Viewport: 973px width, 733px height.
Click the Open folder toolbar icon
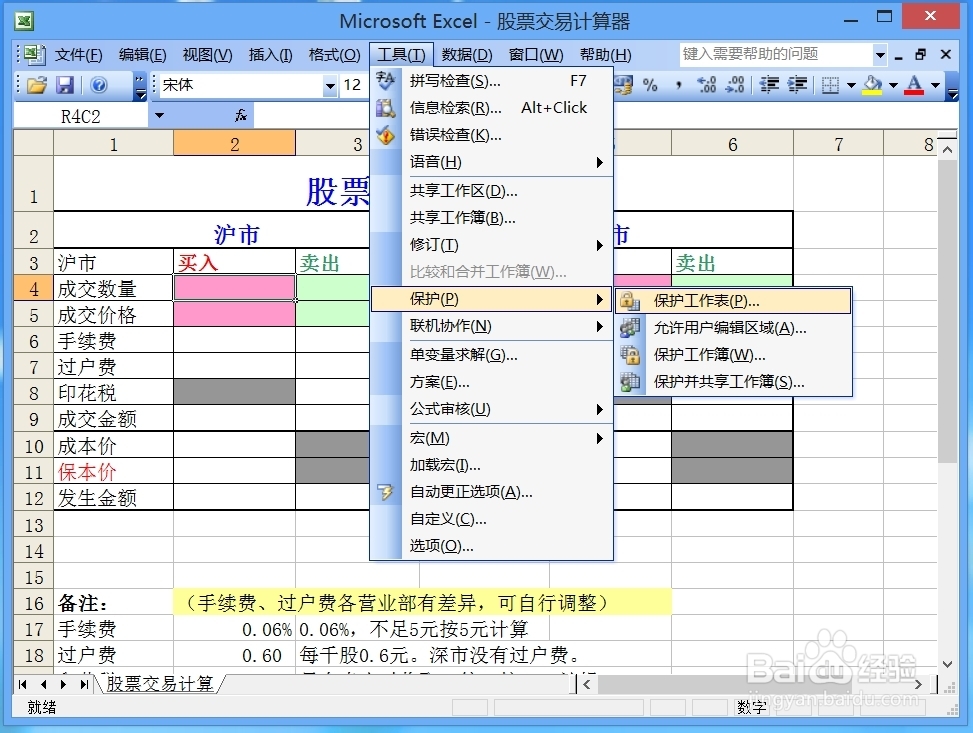coord(37,85)
